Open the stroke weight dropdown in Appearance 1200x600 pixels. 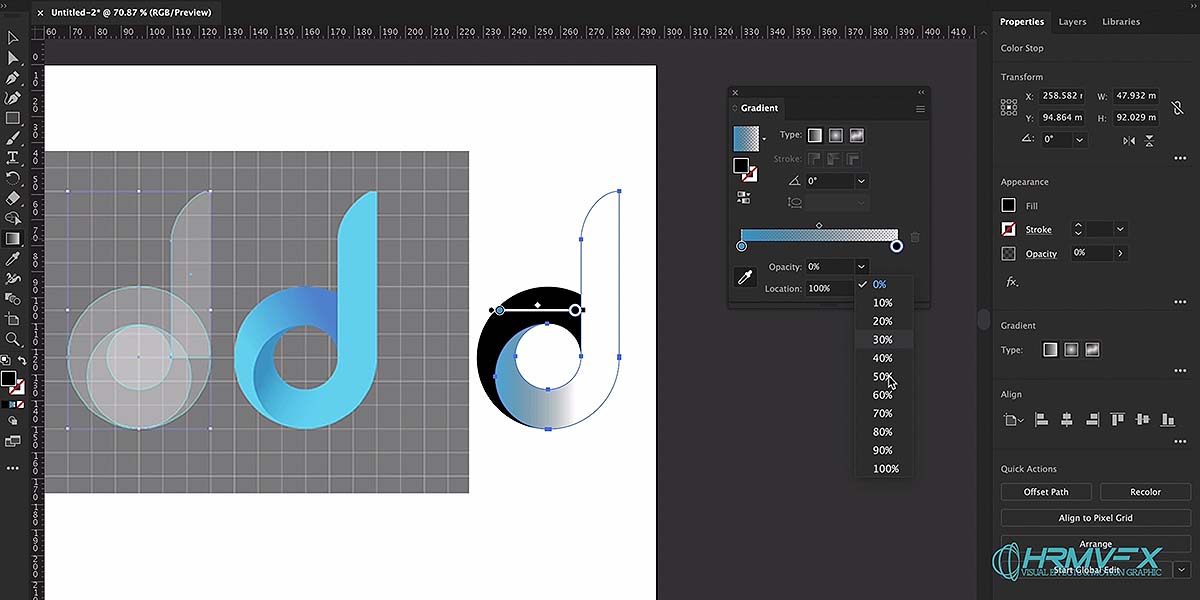(1120, 229)
